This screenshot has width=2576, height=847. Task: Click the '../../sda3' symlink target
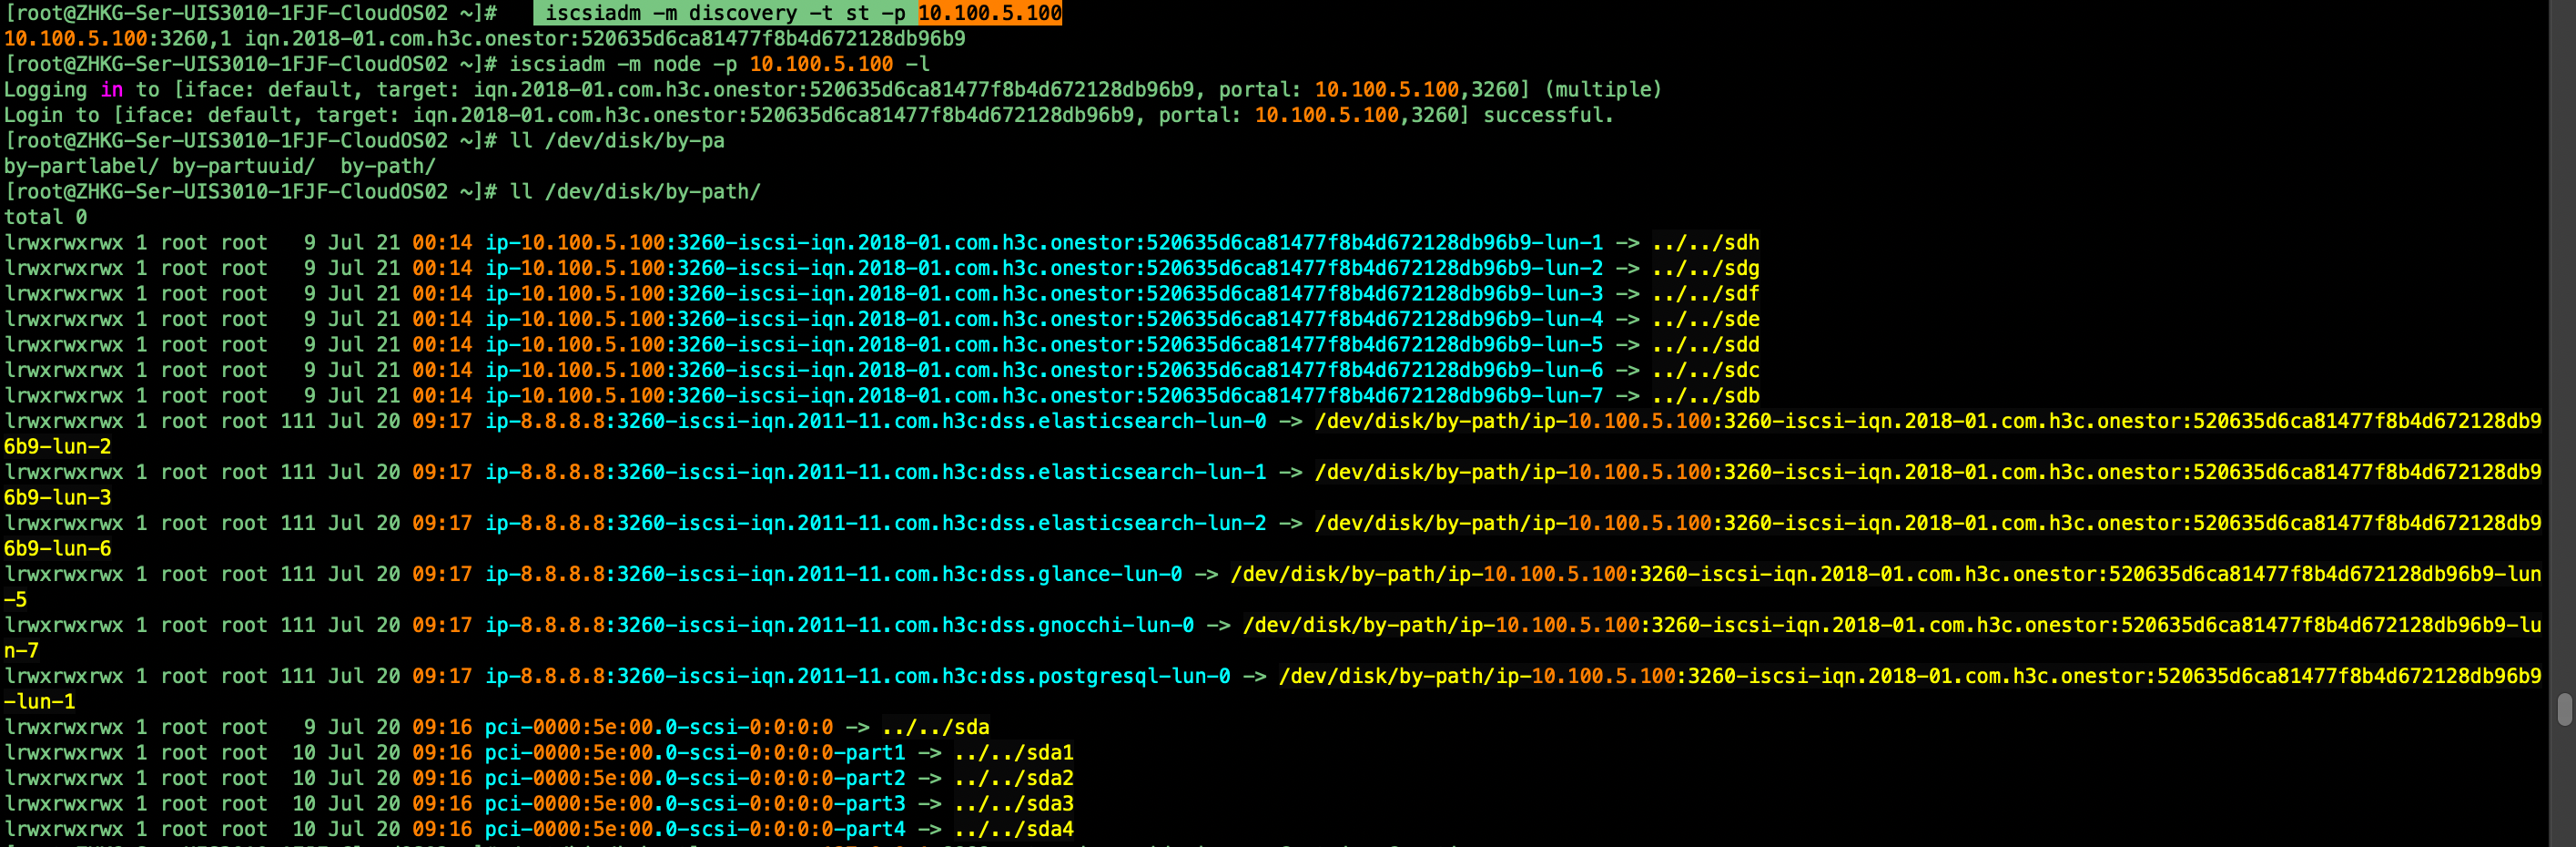coord(1014,804)
